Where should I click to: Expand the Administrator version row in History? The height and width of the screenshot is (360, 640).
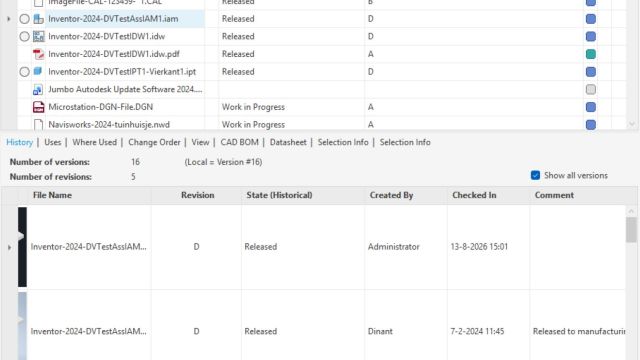9,247
